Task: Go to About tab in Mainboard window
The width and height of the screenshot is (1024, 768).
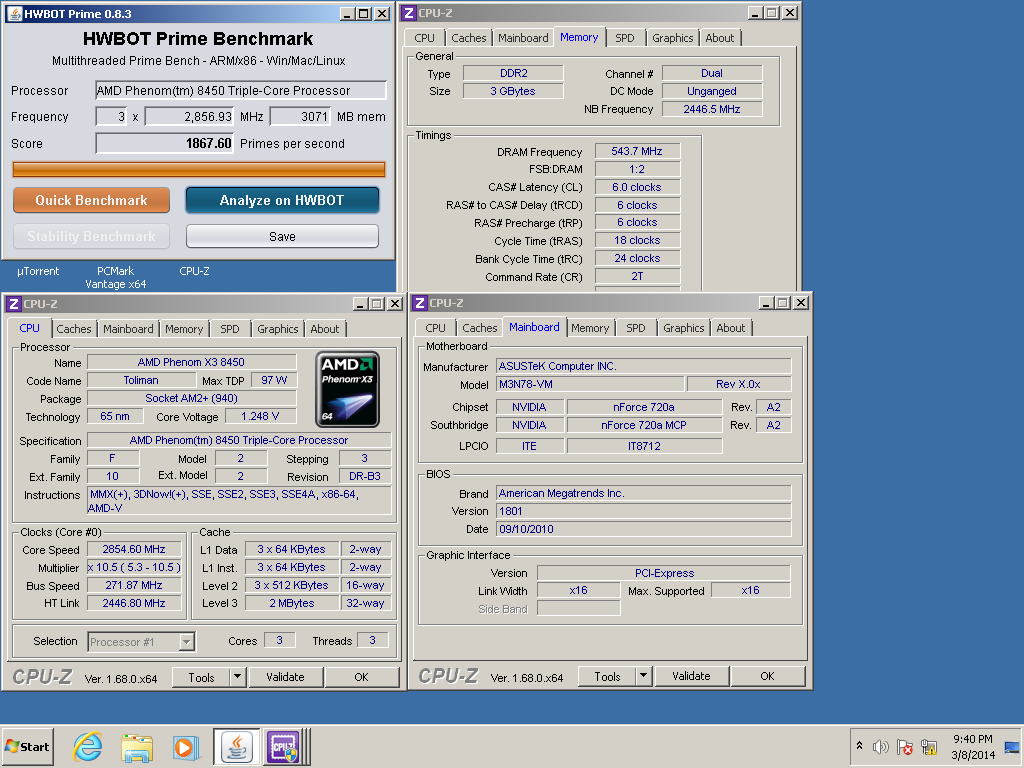Action: coord(731,328)
